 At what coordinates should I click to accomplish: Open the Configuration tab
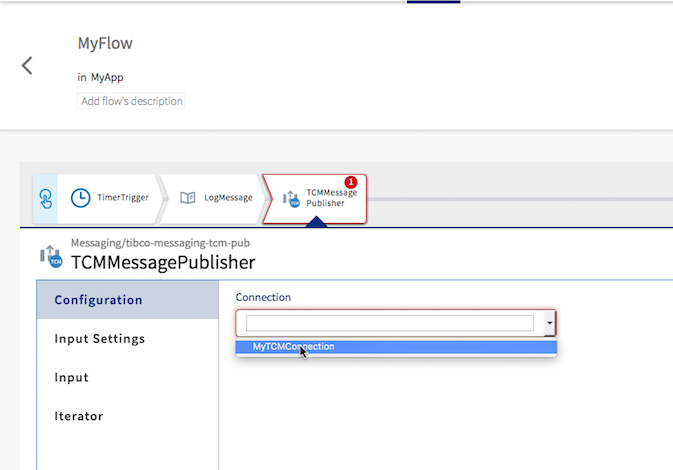click(x=128, y=300)
